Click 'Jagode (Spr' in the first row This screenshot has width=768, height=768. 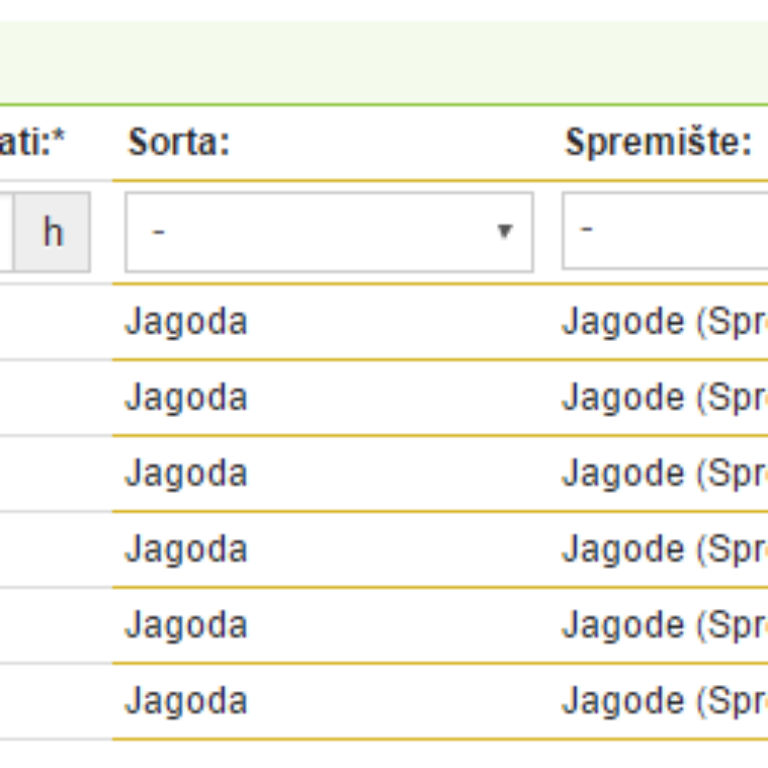[665, 322]
